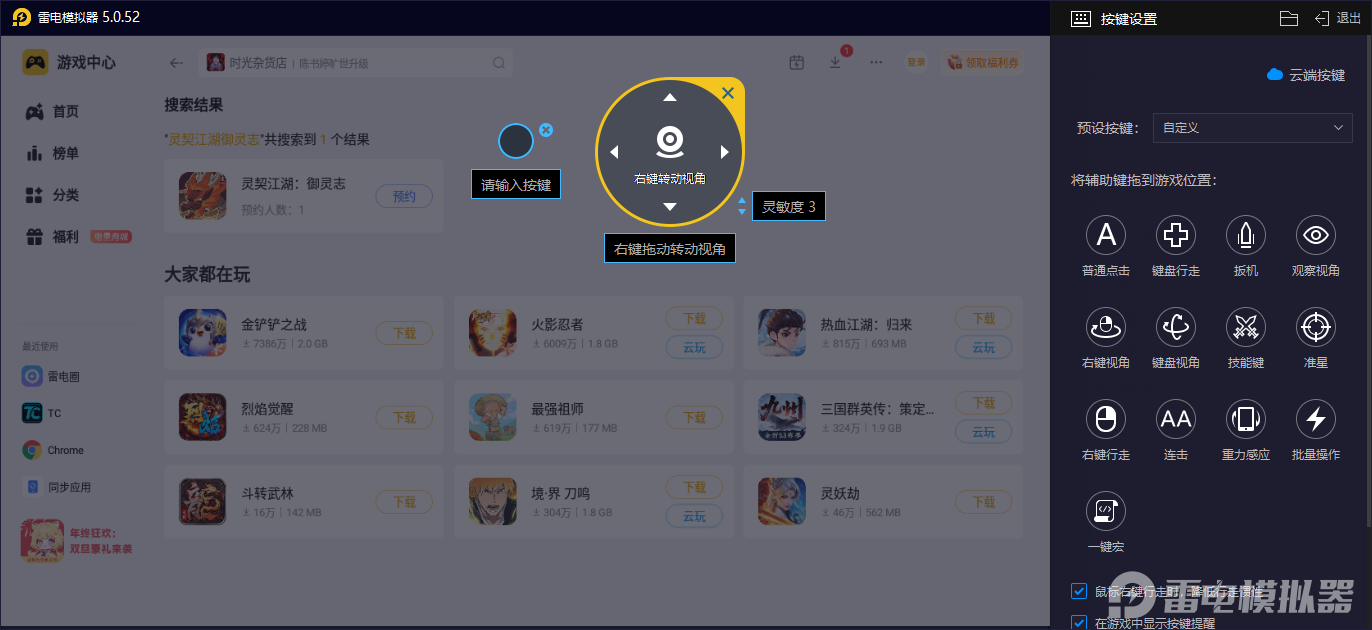Pick the 键盘行走 D-pad icon
Image resolution: width=1372 pixels, height=630 pixels.
click(x=1176, y=235)
